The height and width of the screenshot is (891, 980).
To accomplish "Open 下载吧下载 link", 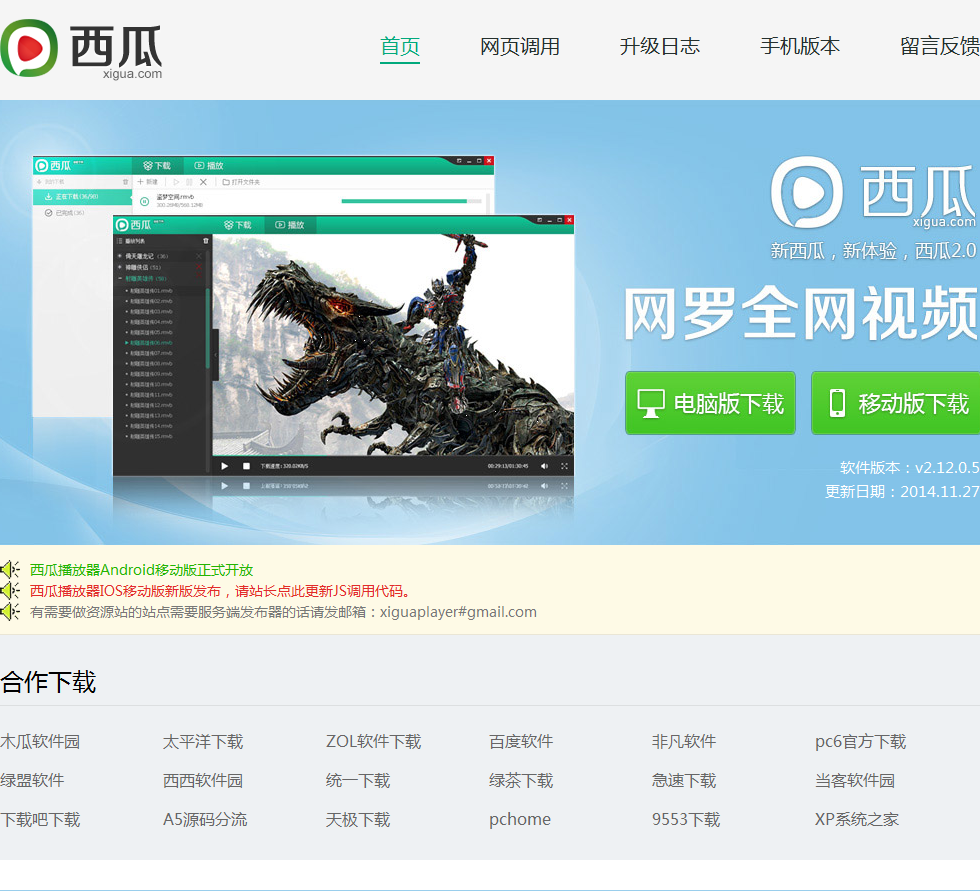I will pyautogui.click(x=40, y=819).
